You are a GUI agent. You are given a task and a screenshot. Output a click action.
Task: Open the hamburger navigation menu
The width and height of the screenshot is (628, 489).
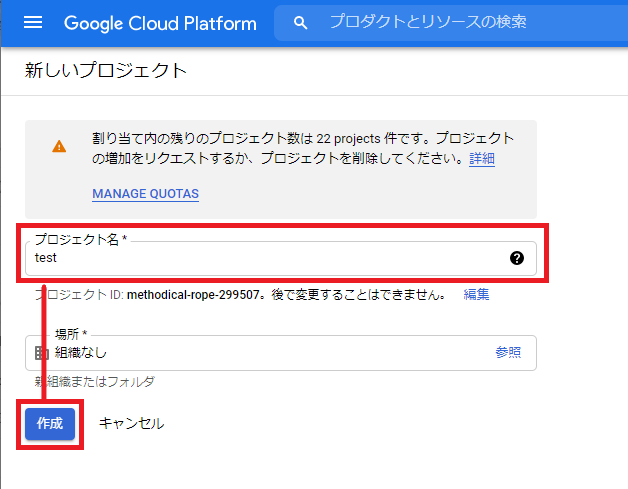(x=33, y=22)
